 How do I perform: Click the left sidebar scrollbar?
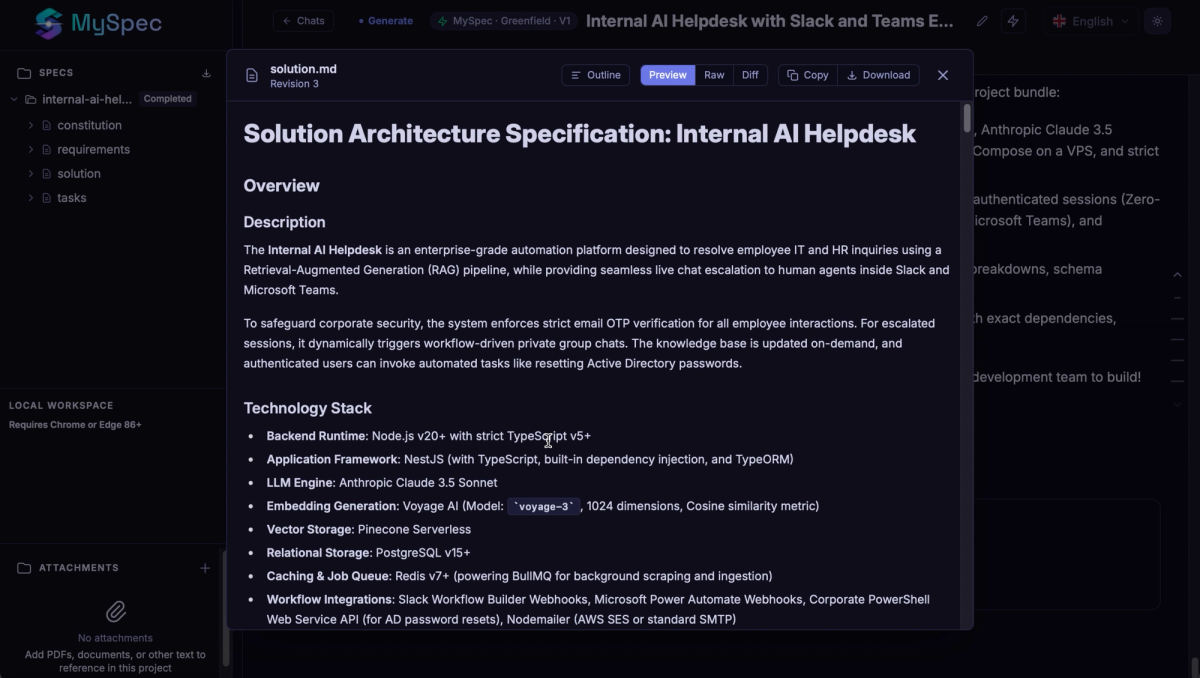[x=225, y=607]
